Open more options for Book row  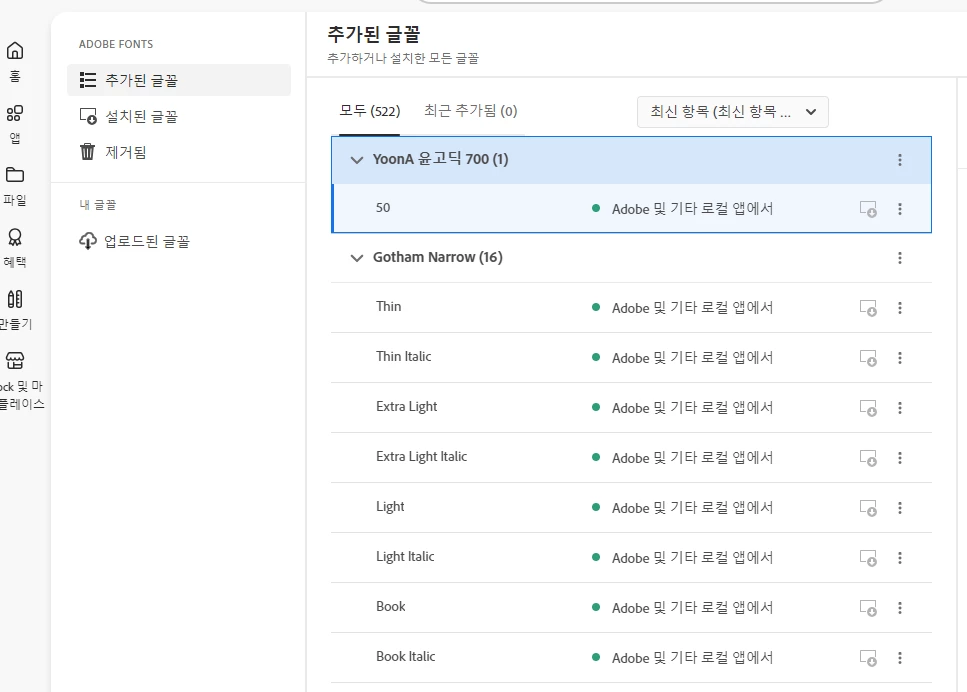[x=900, y=608]
